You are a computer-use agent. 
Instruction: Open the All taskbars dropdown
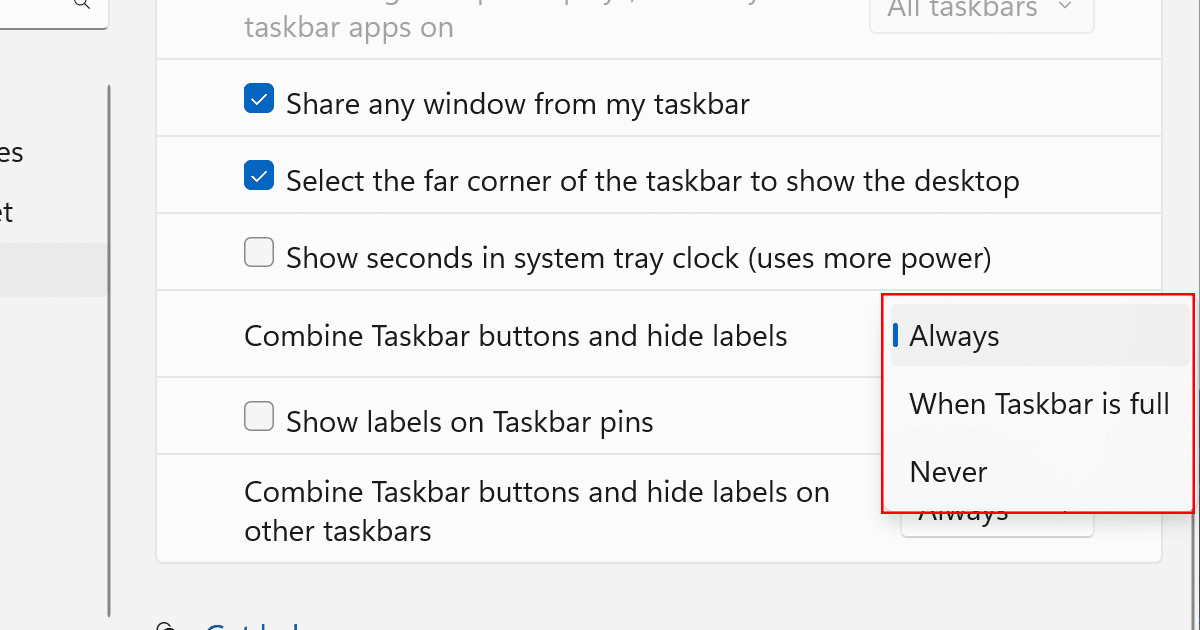[x=980, y=10]
